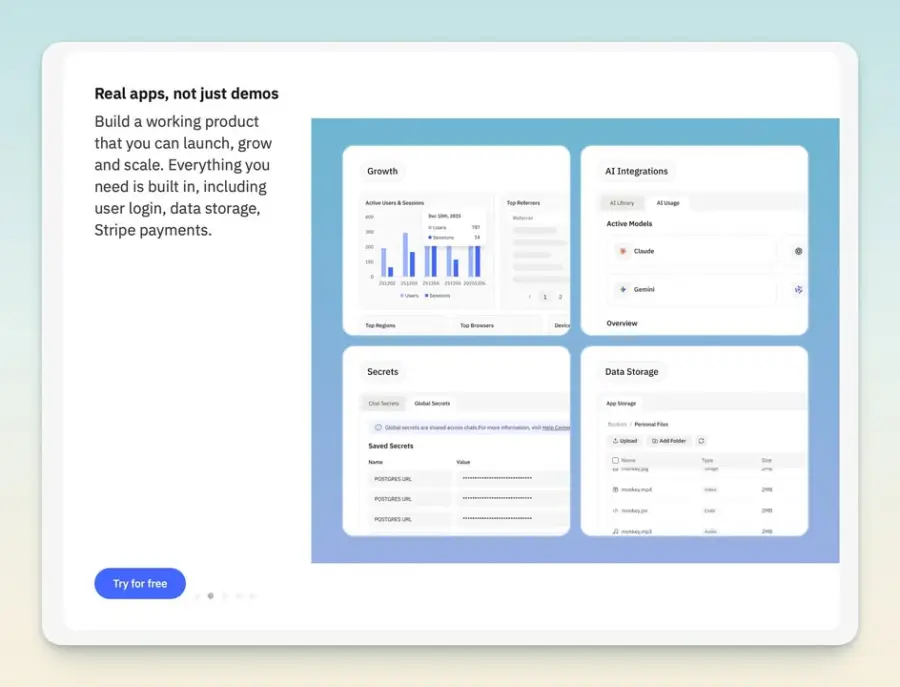Open the AI Library tab

click(x=622, y=203)
